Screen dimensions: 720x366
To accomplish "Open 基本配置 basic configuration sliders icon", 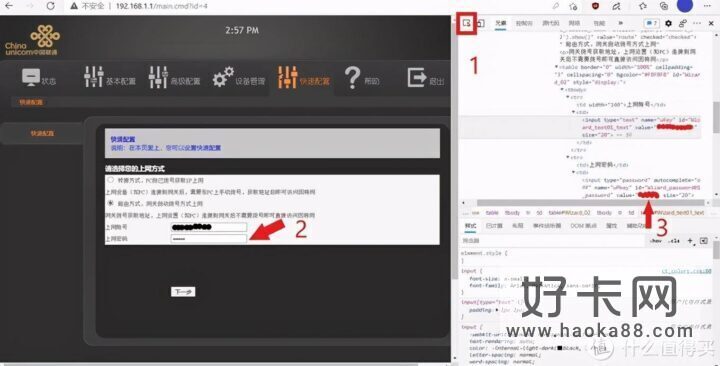I will [94, 77].
